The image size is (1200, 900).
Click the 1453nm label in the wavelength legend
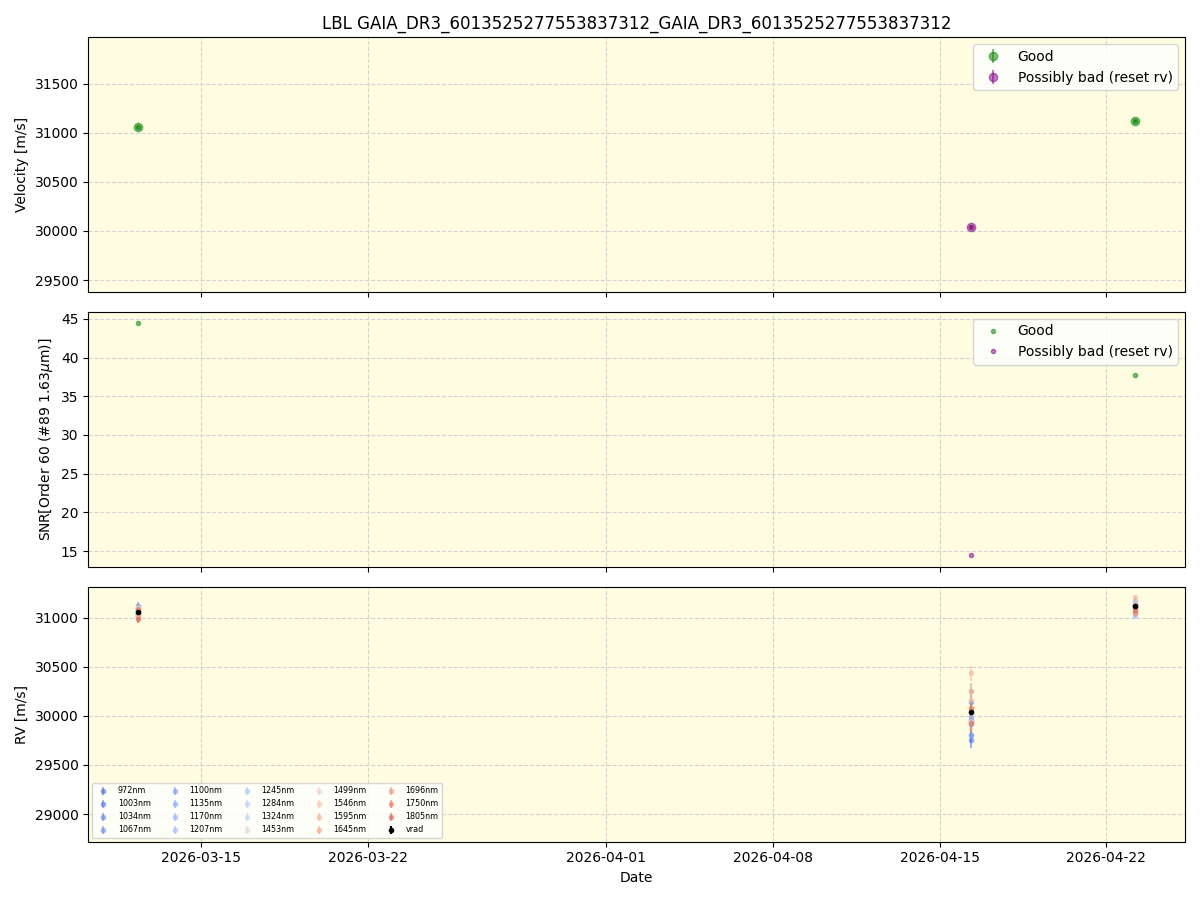[x=276, y=830]
